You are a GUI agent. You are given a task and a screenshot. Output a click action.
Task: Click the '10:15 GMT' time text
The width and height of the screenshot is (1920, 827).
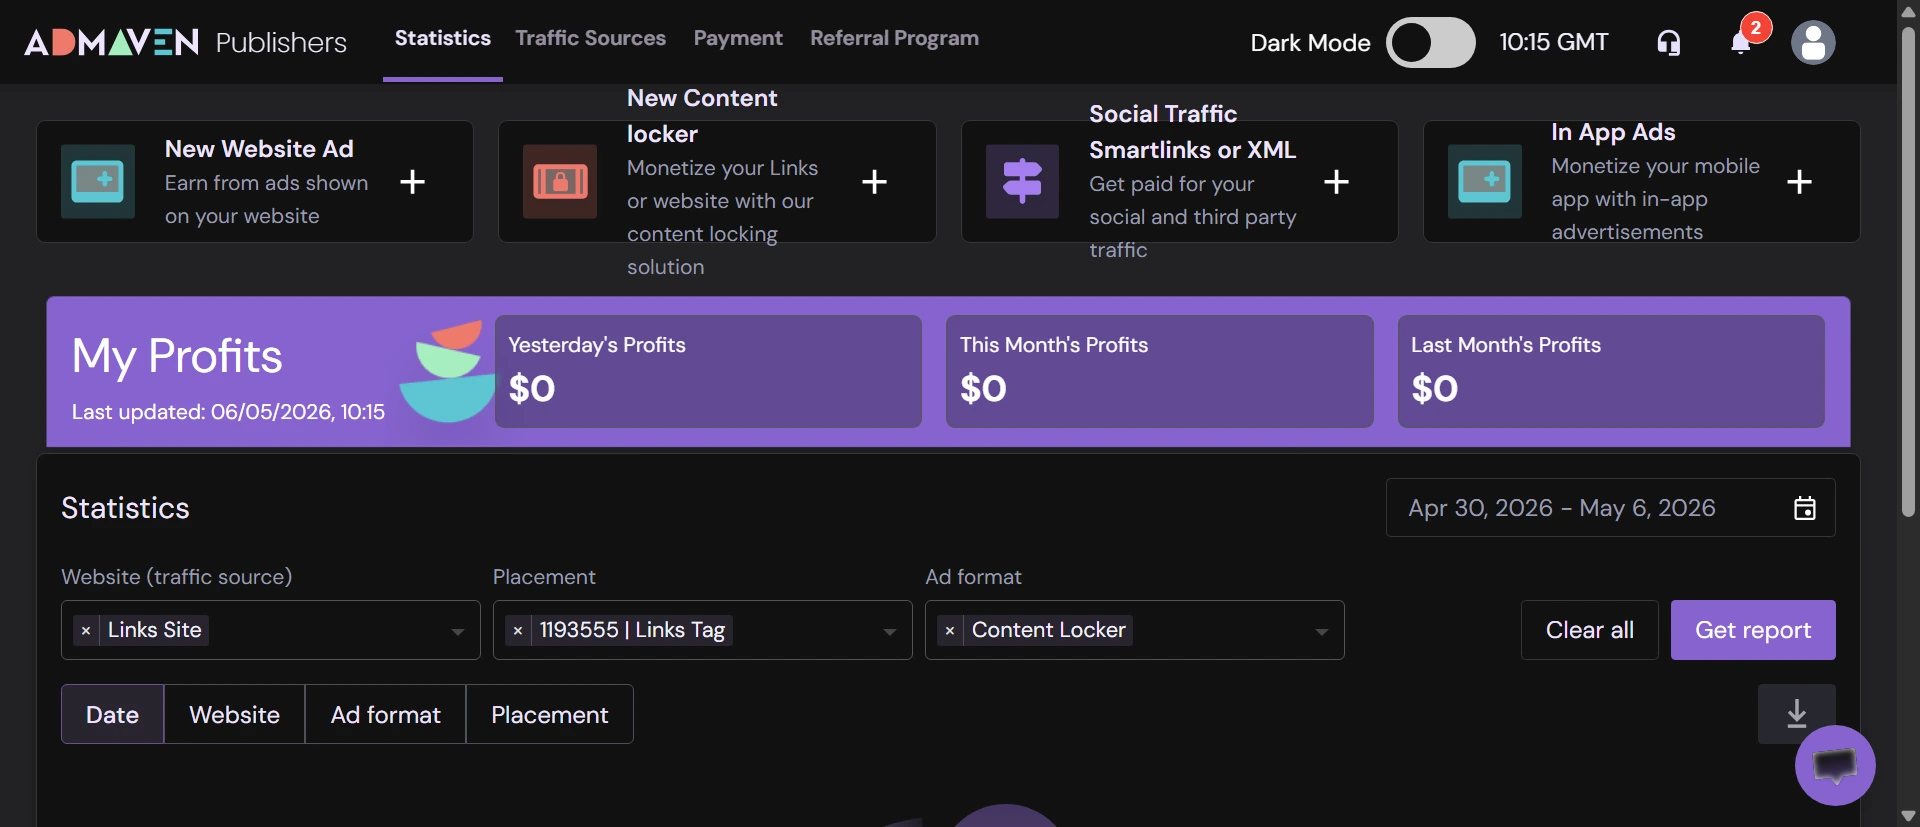pyautogui.click(x=1553, y=42)
